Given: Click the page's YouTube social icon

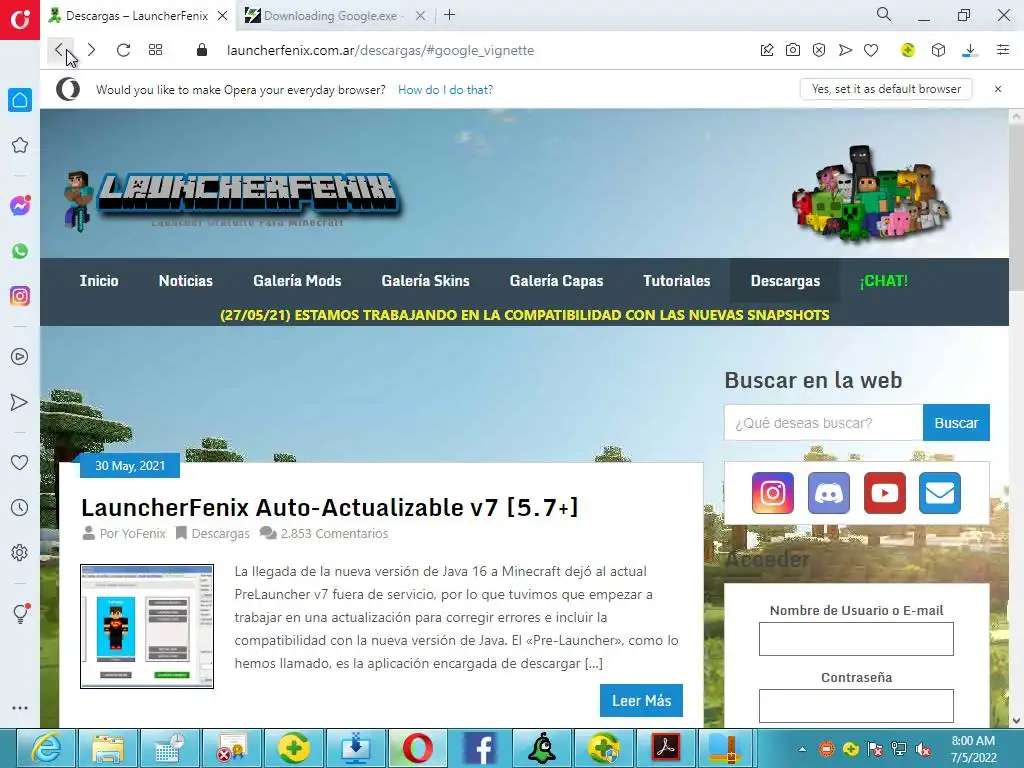Looking at the screenshot, I should click(884, 493).
